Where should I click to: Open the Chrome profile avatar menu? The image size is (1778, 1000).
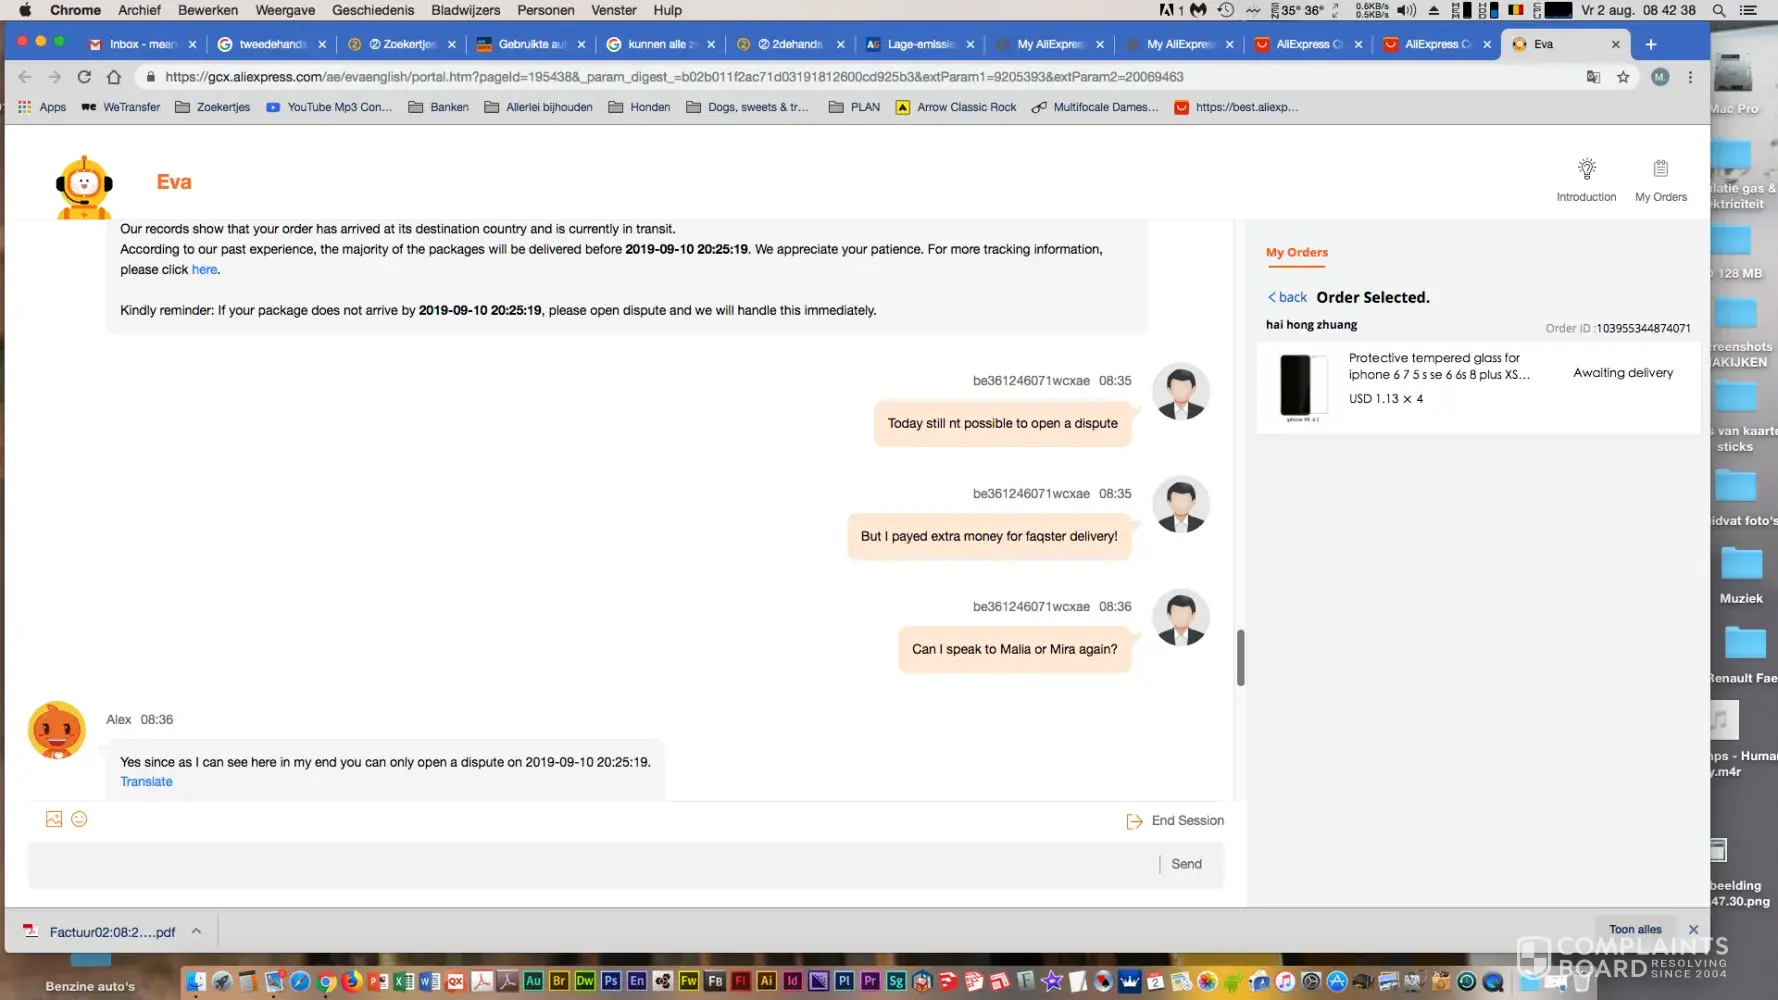(1660, 77)
